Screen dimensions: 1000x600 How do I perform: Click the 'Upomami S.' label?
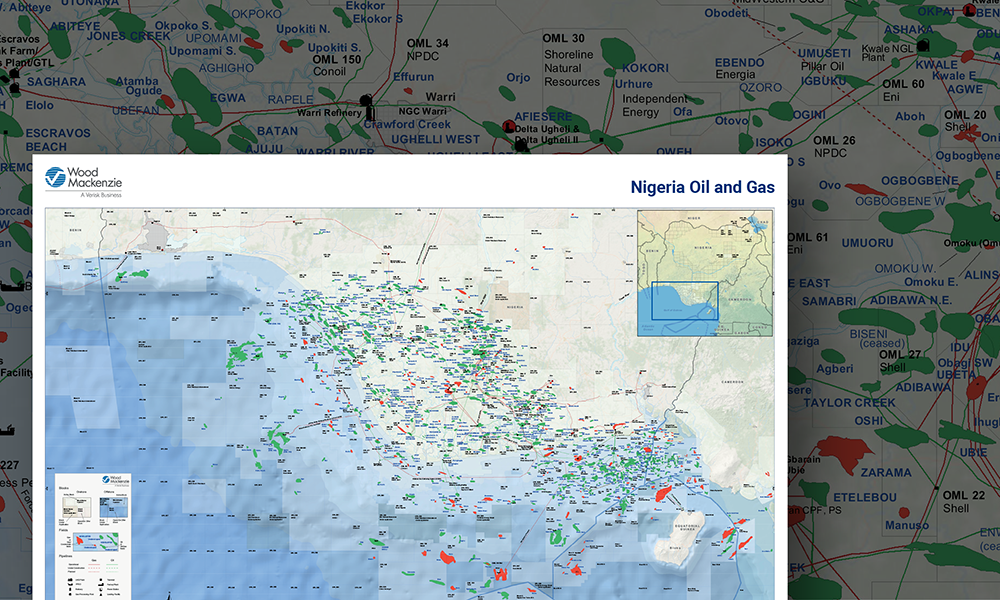coord(202,50)
